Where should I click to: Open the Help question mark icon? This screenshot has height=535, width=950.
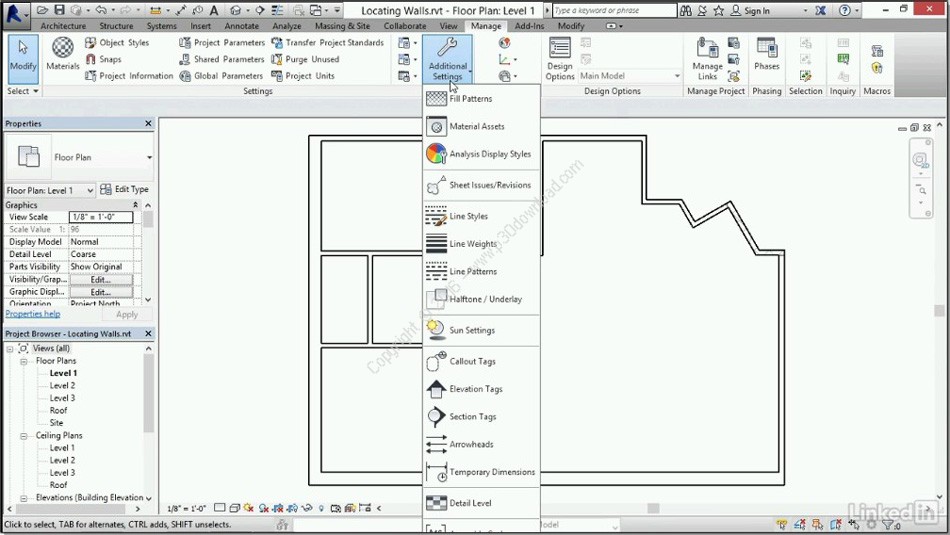pos(846,10)
